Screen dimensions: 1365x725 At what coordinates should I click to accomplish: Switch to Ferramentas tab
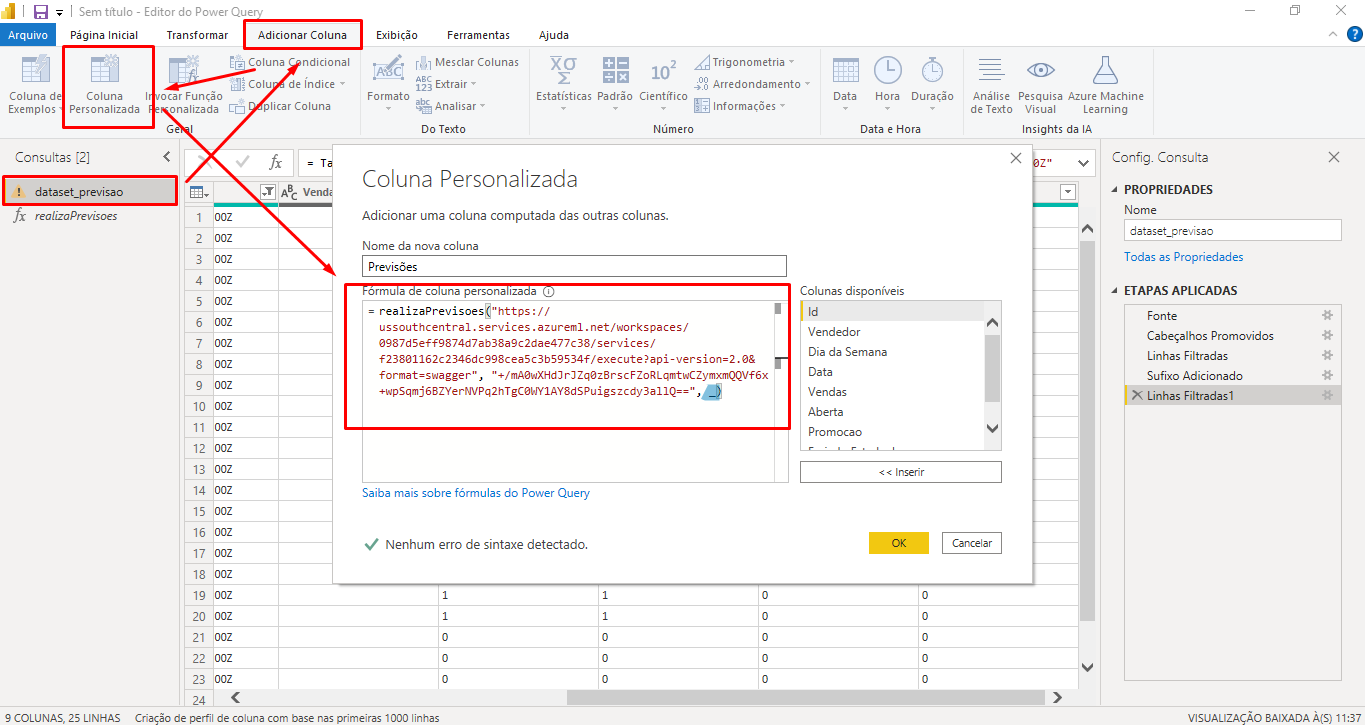(x=478, y=35)
